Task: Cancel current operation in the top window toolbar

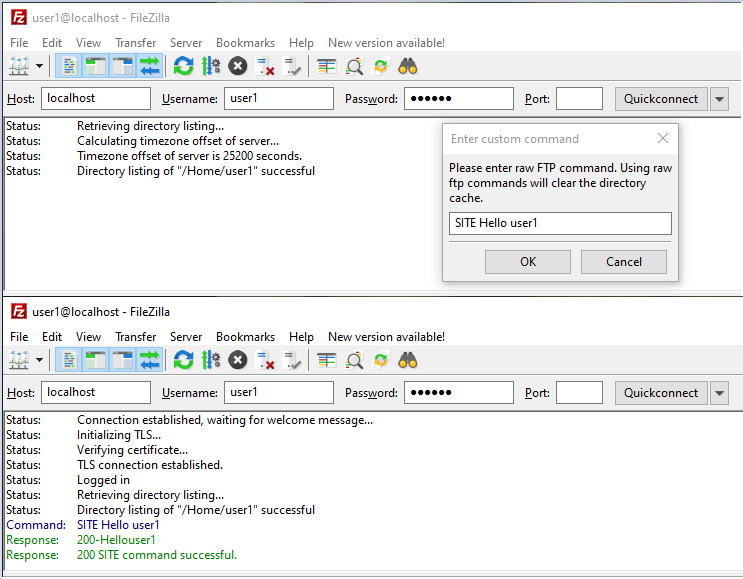Action: tap(238, 67)
